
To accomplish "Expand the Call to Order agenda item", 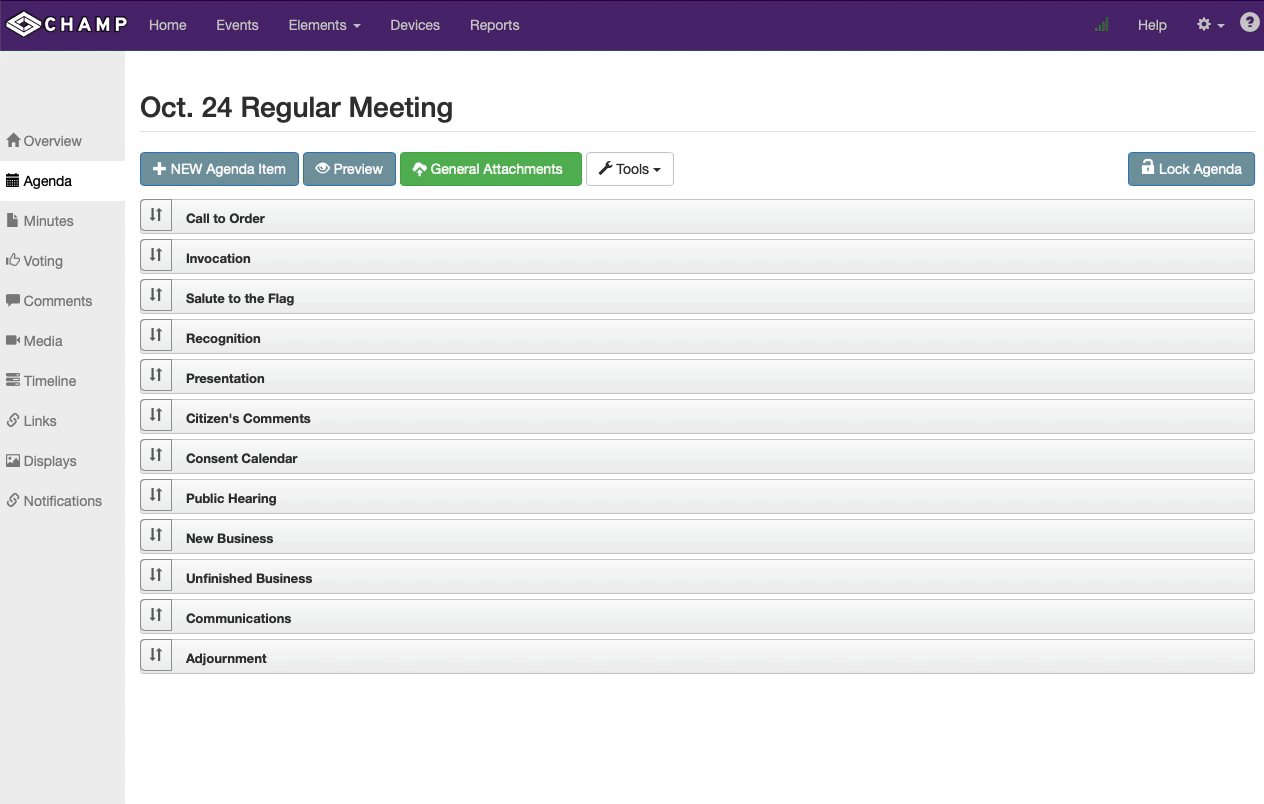I will coord(697,217).
